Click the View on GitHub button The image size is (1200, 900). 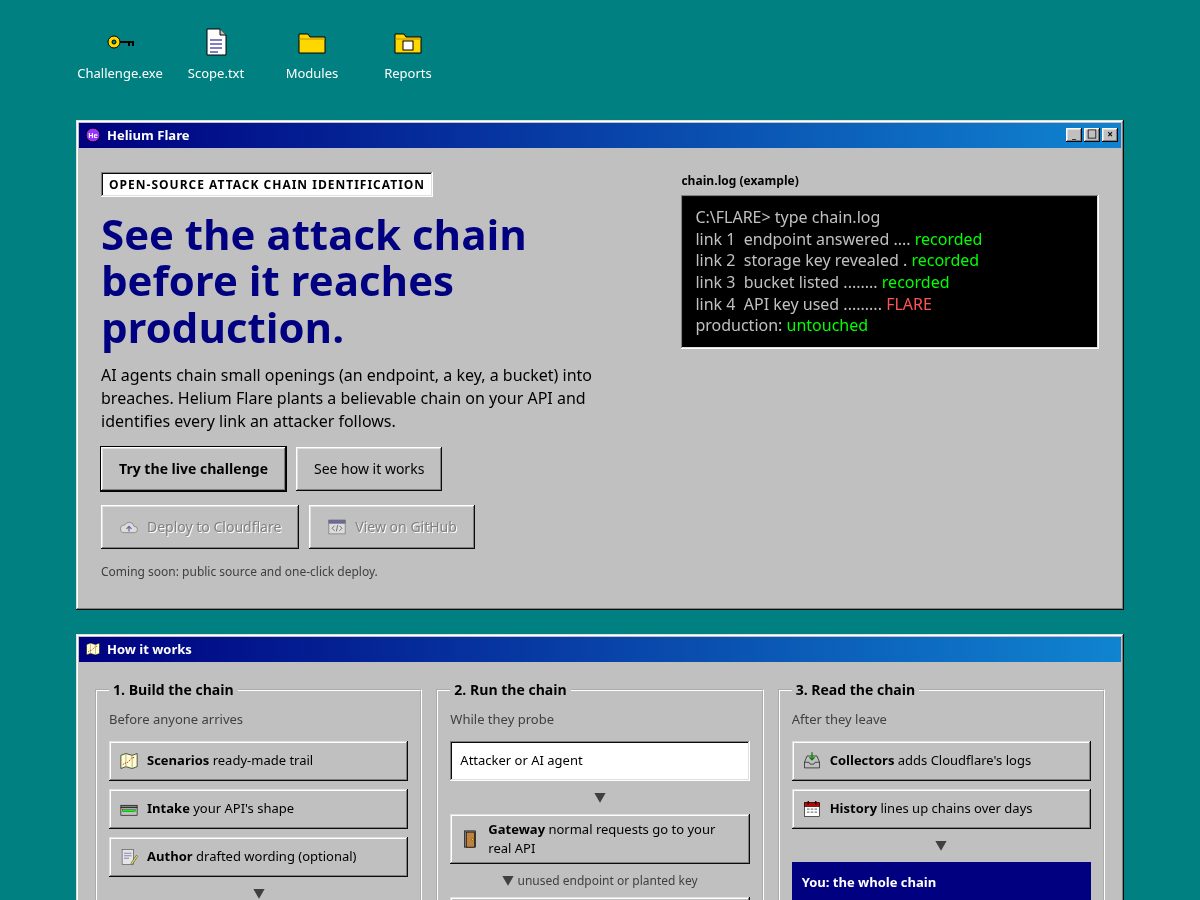392,527
